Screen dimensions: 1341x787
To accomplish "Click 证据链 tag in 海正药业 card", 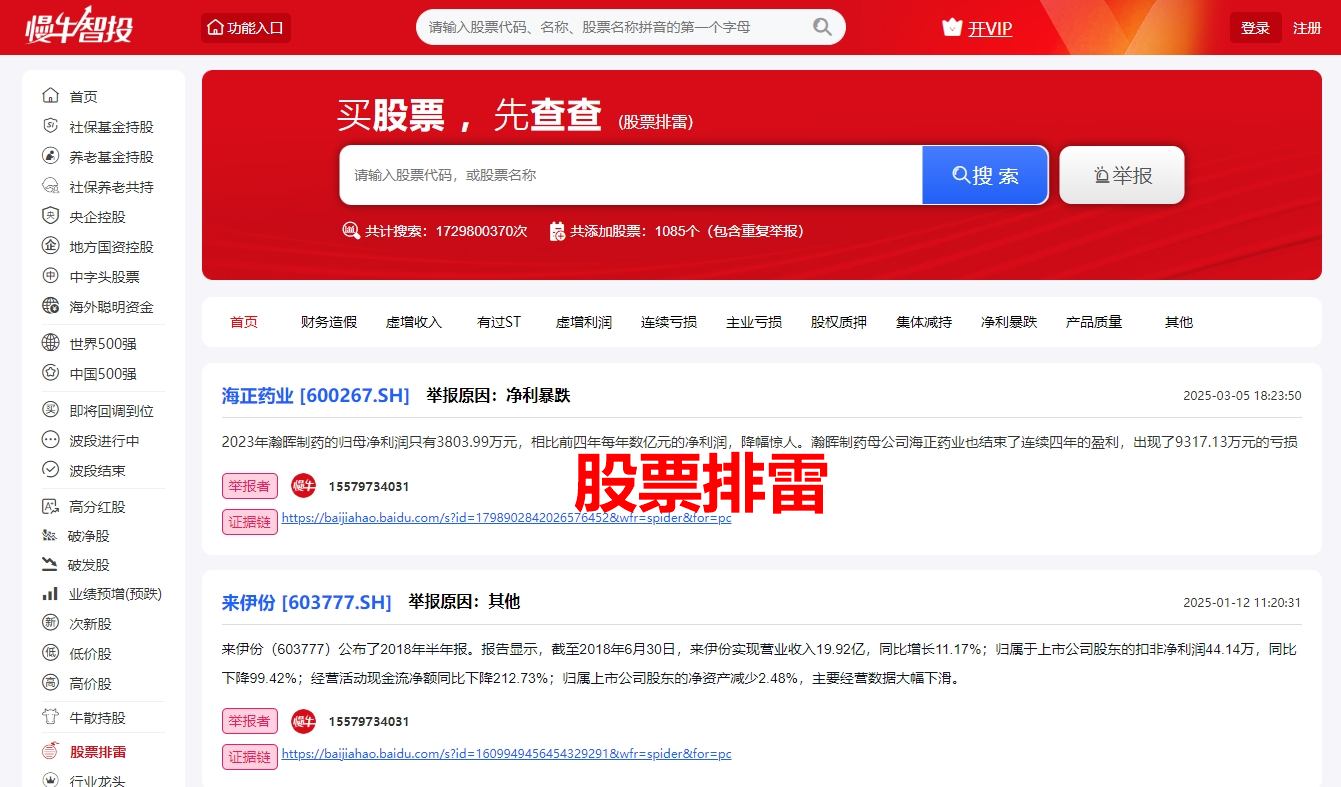I will (x=250, y=522).
